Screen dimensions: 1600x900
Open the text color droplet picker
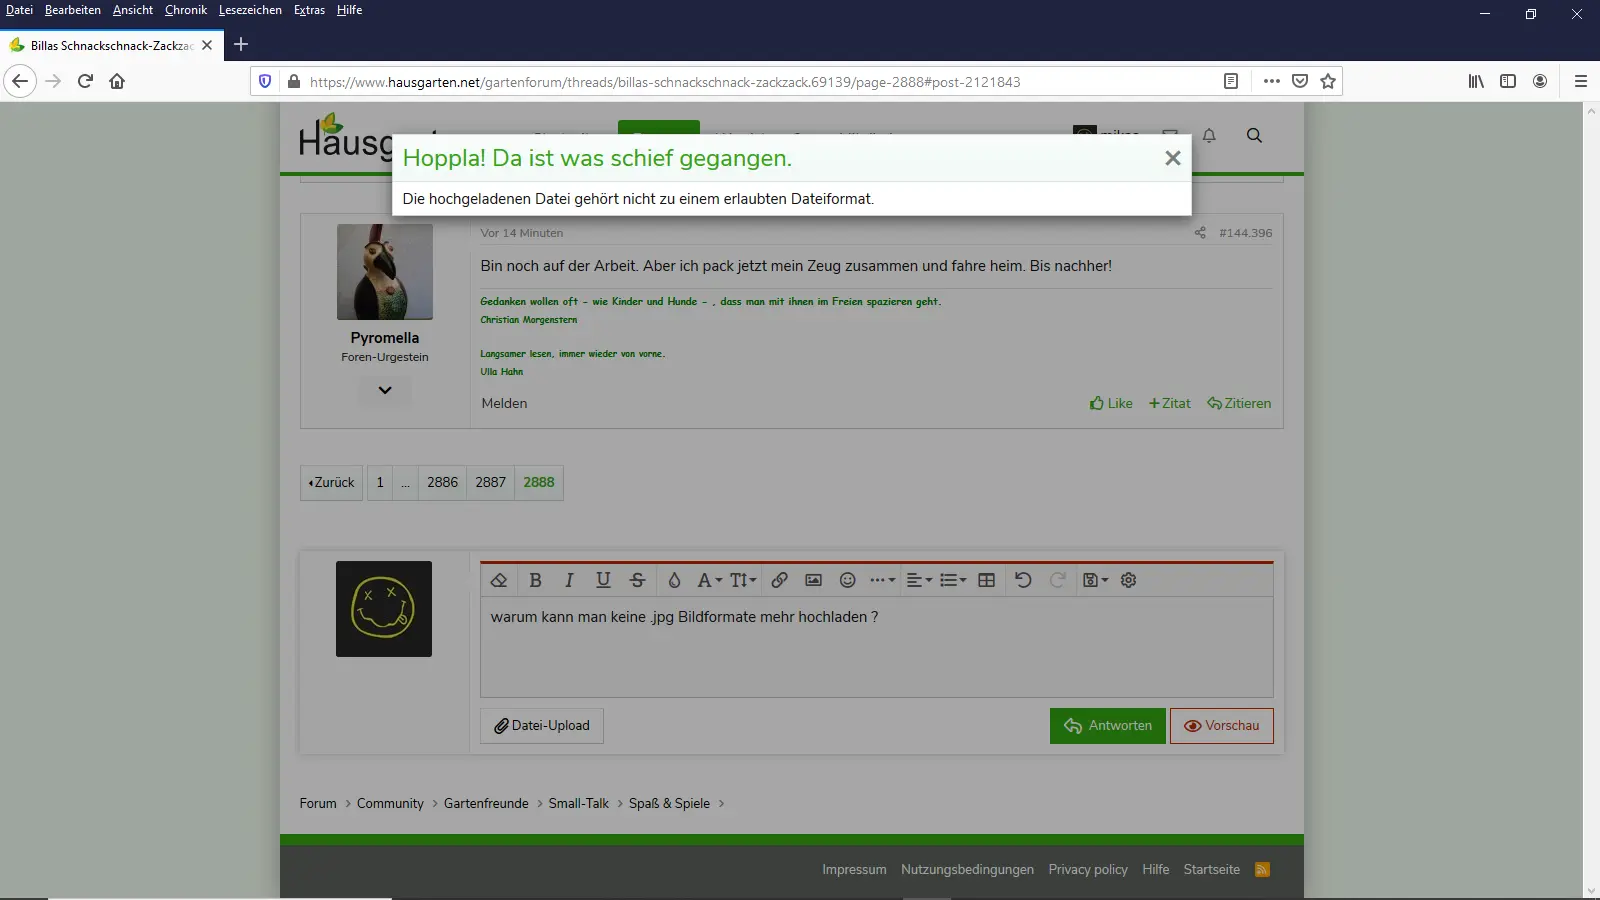674,580
